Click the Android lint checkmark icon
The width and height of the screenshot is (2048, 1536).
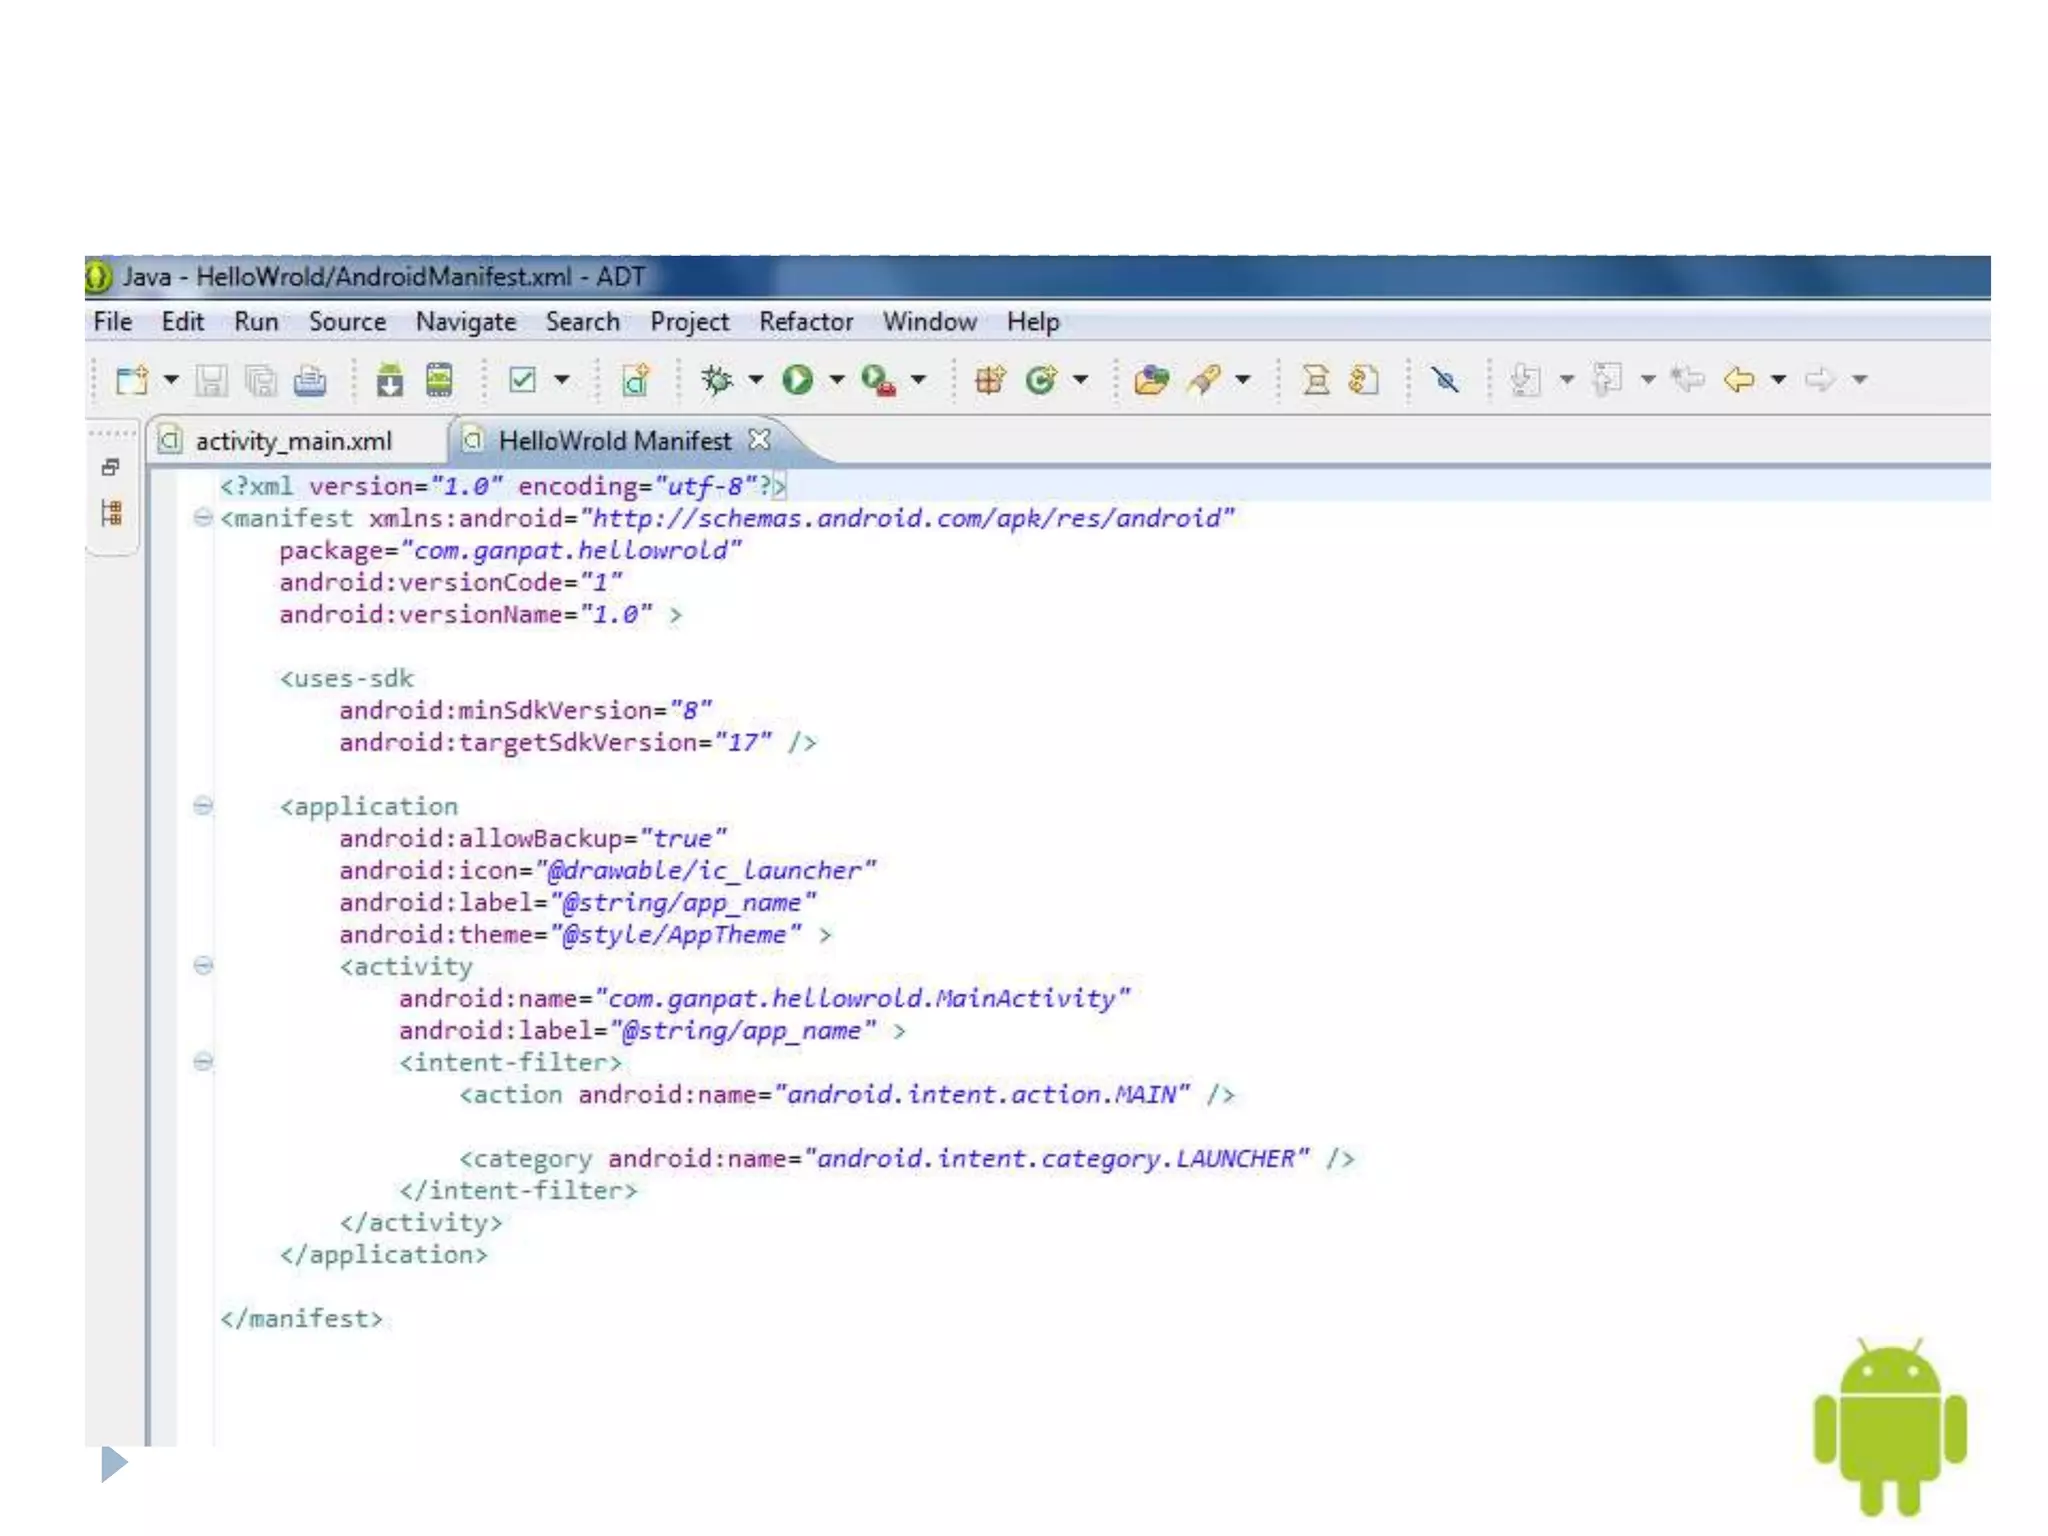click(523, 380)
